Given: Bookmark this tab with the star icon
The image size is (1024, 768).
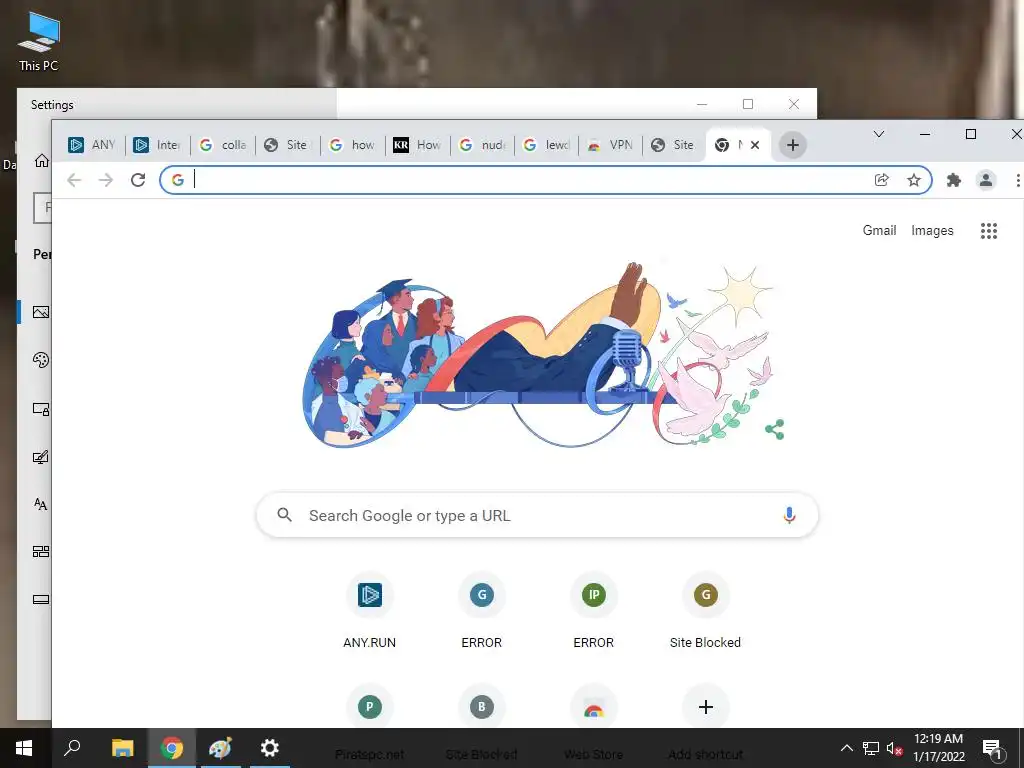Looking at the screenshot, I should [914, 180].
